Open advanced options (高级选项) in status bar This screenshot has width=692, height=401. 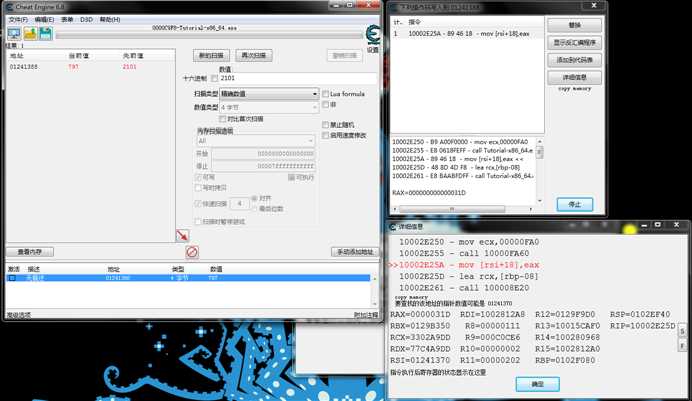[19, 315]
